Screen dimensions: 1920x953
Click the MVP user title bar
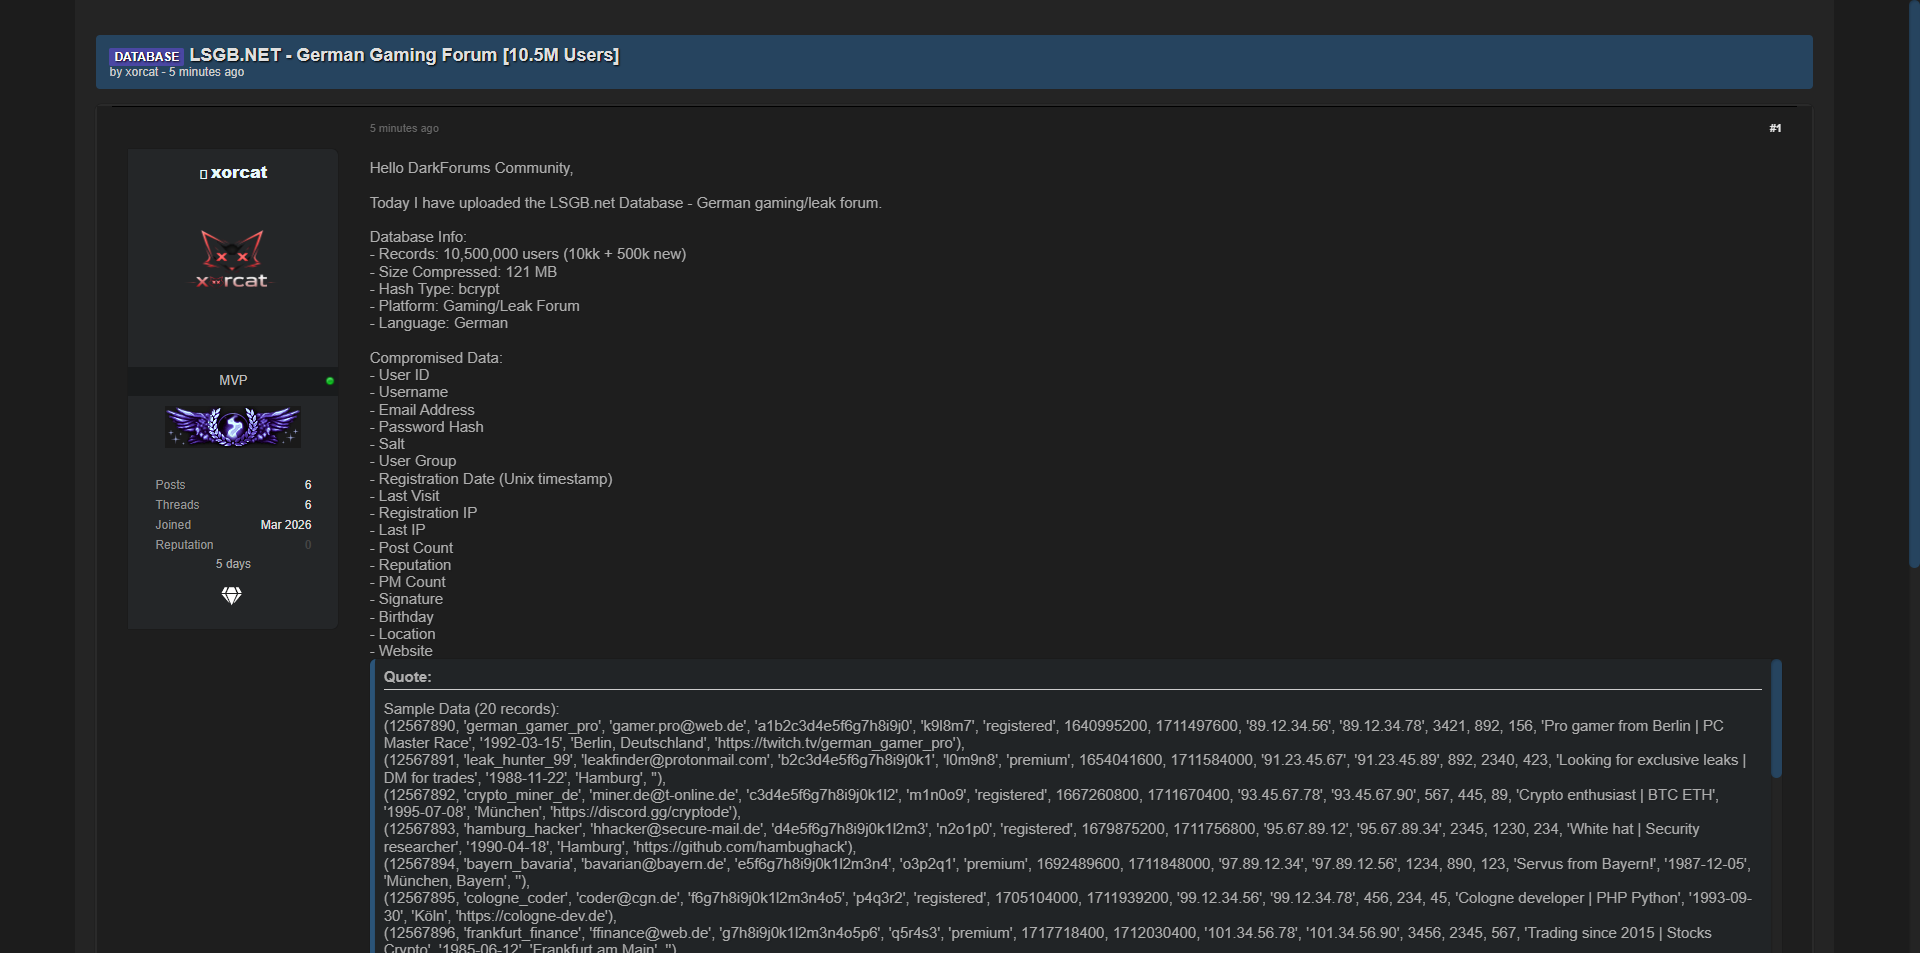(233, 381)
